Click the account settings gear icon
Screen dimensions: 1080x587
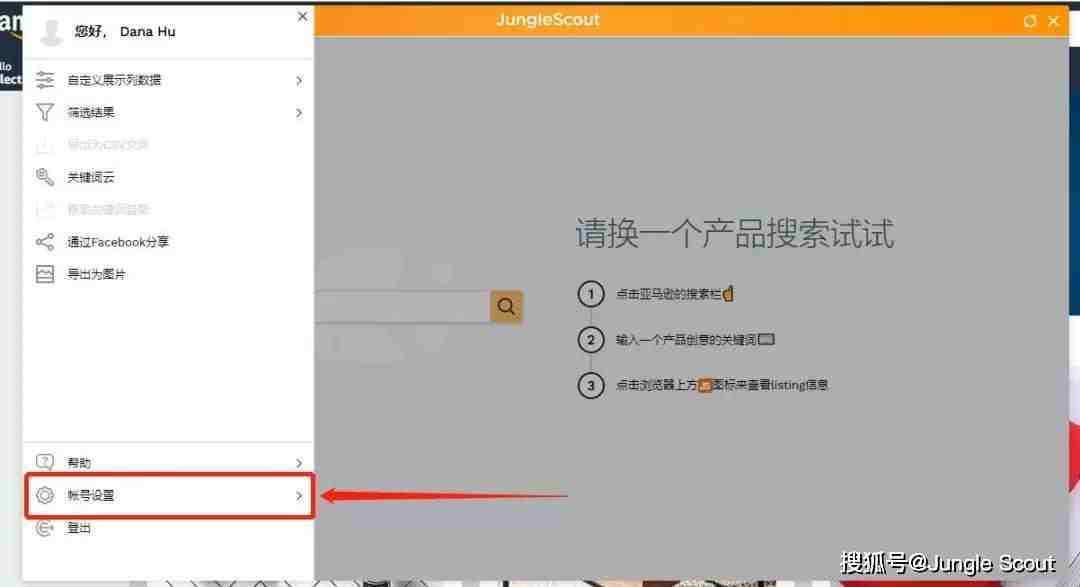pos(45,495)
